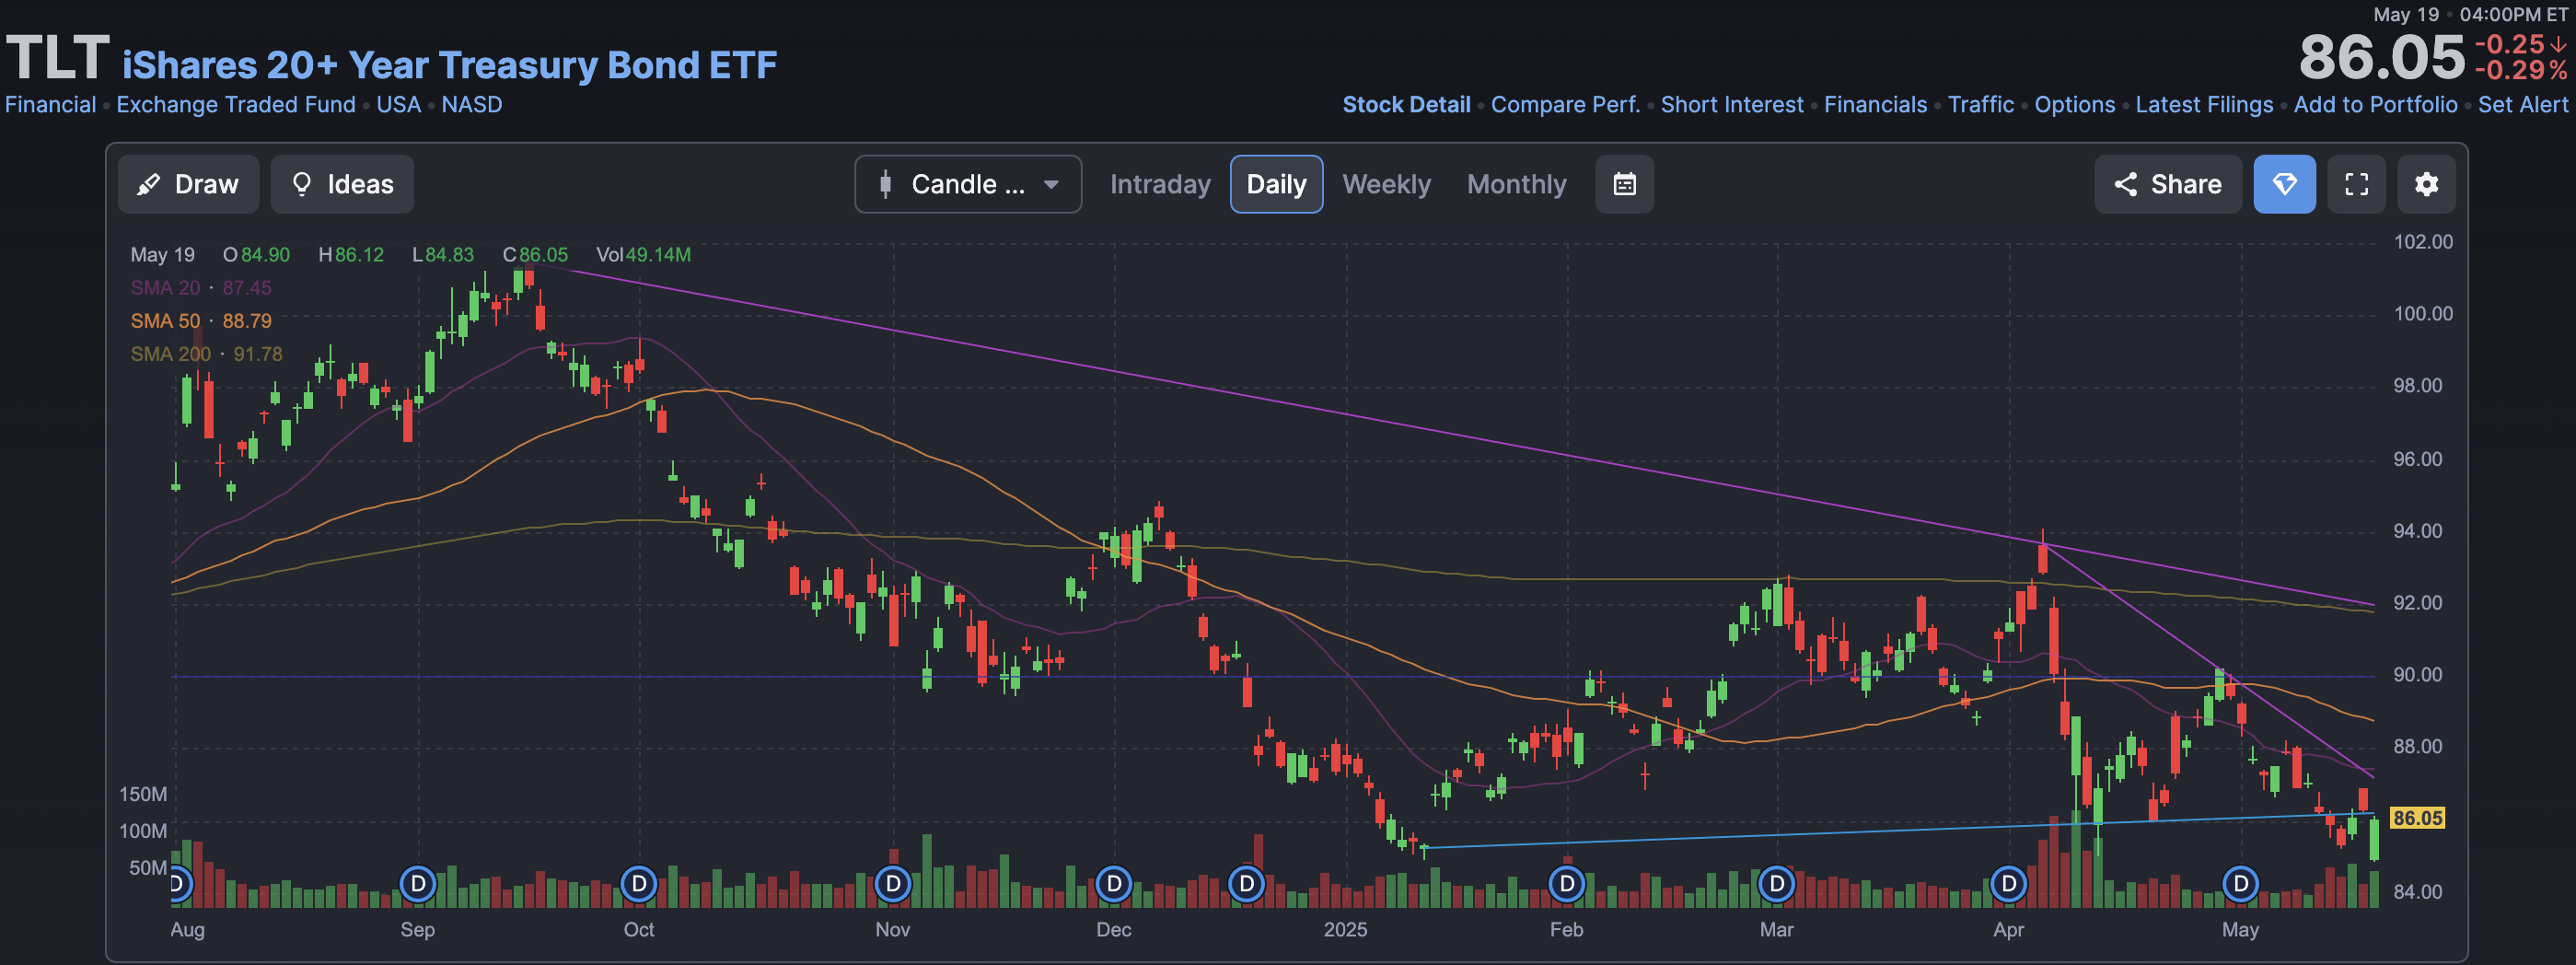The width and height of the screenshot is (2576, 965).
Task: Open the Exchange Traded Fund link
Action: click(236, 104)
